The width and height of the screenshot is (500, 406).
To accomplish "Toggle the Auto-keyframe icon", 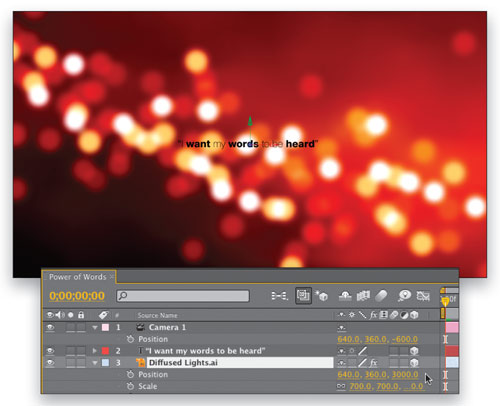I will (x=423, y=296).
